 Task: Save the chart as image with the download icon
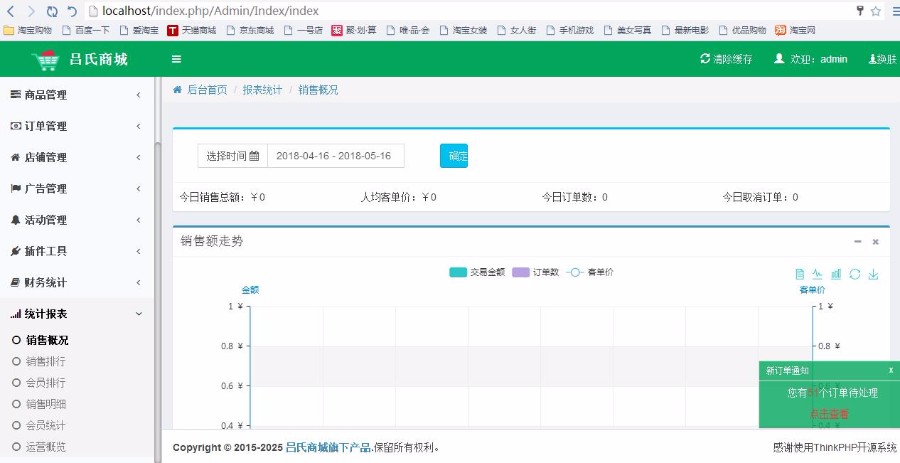873,274
